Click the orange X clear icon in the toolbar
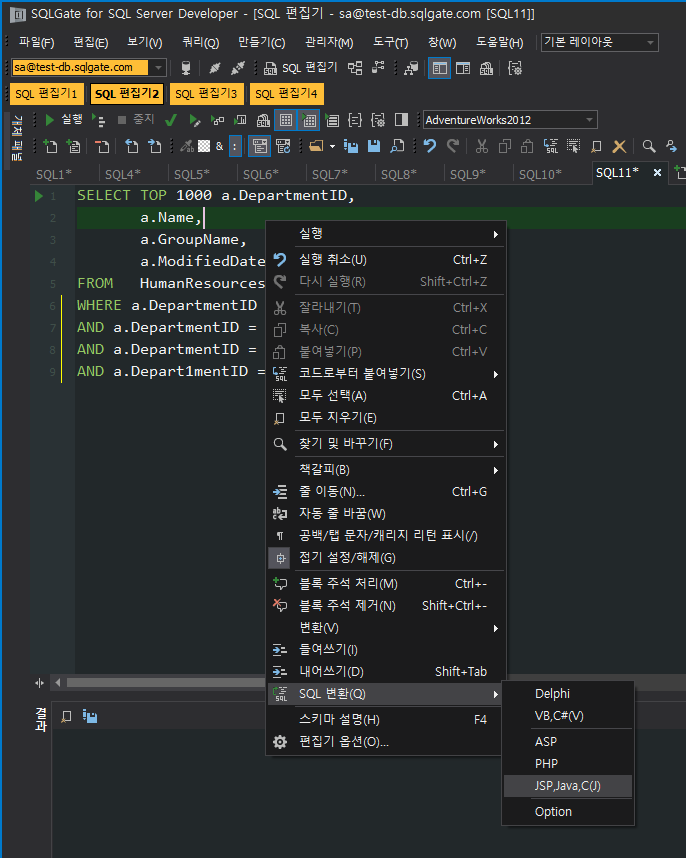This screenshot has height=858, width=686. point(619,146)
